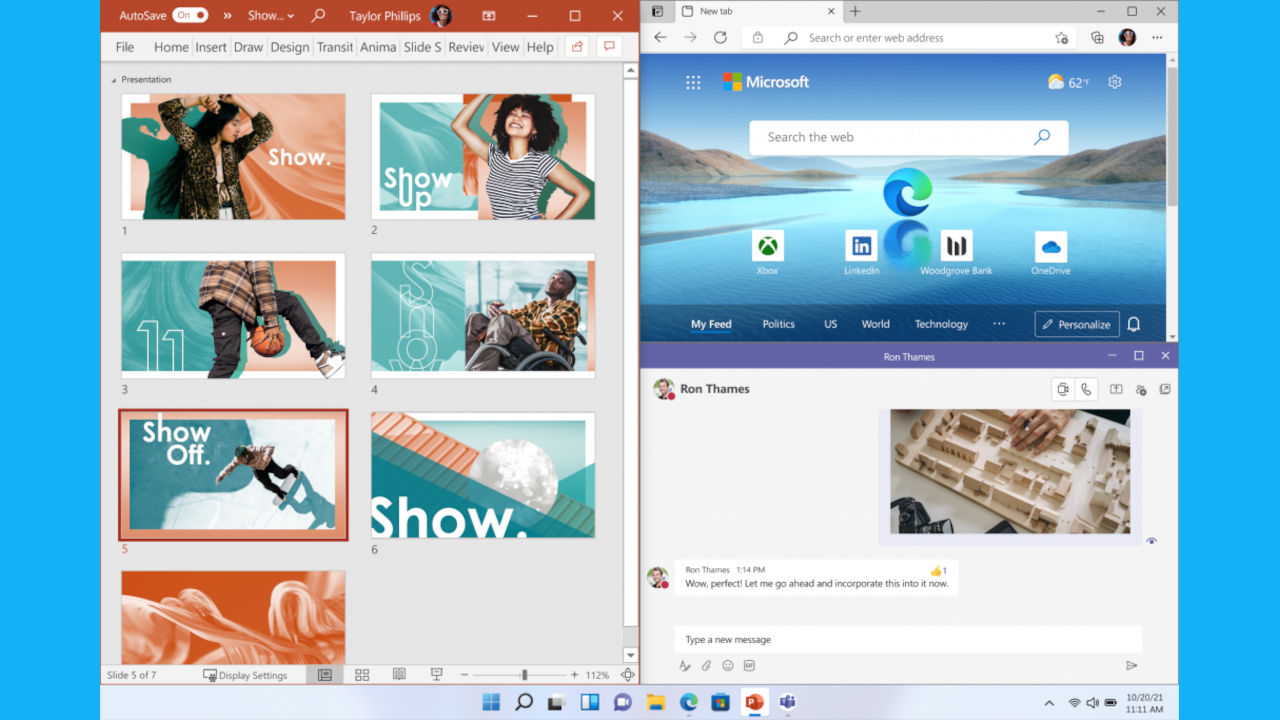Switch to Slide Sorter view icon
Image resolution: width=1280 pixels, height=720 pixels.
point(362,675)
